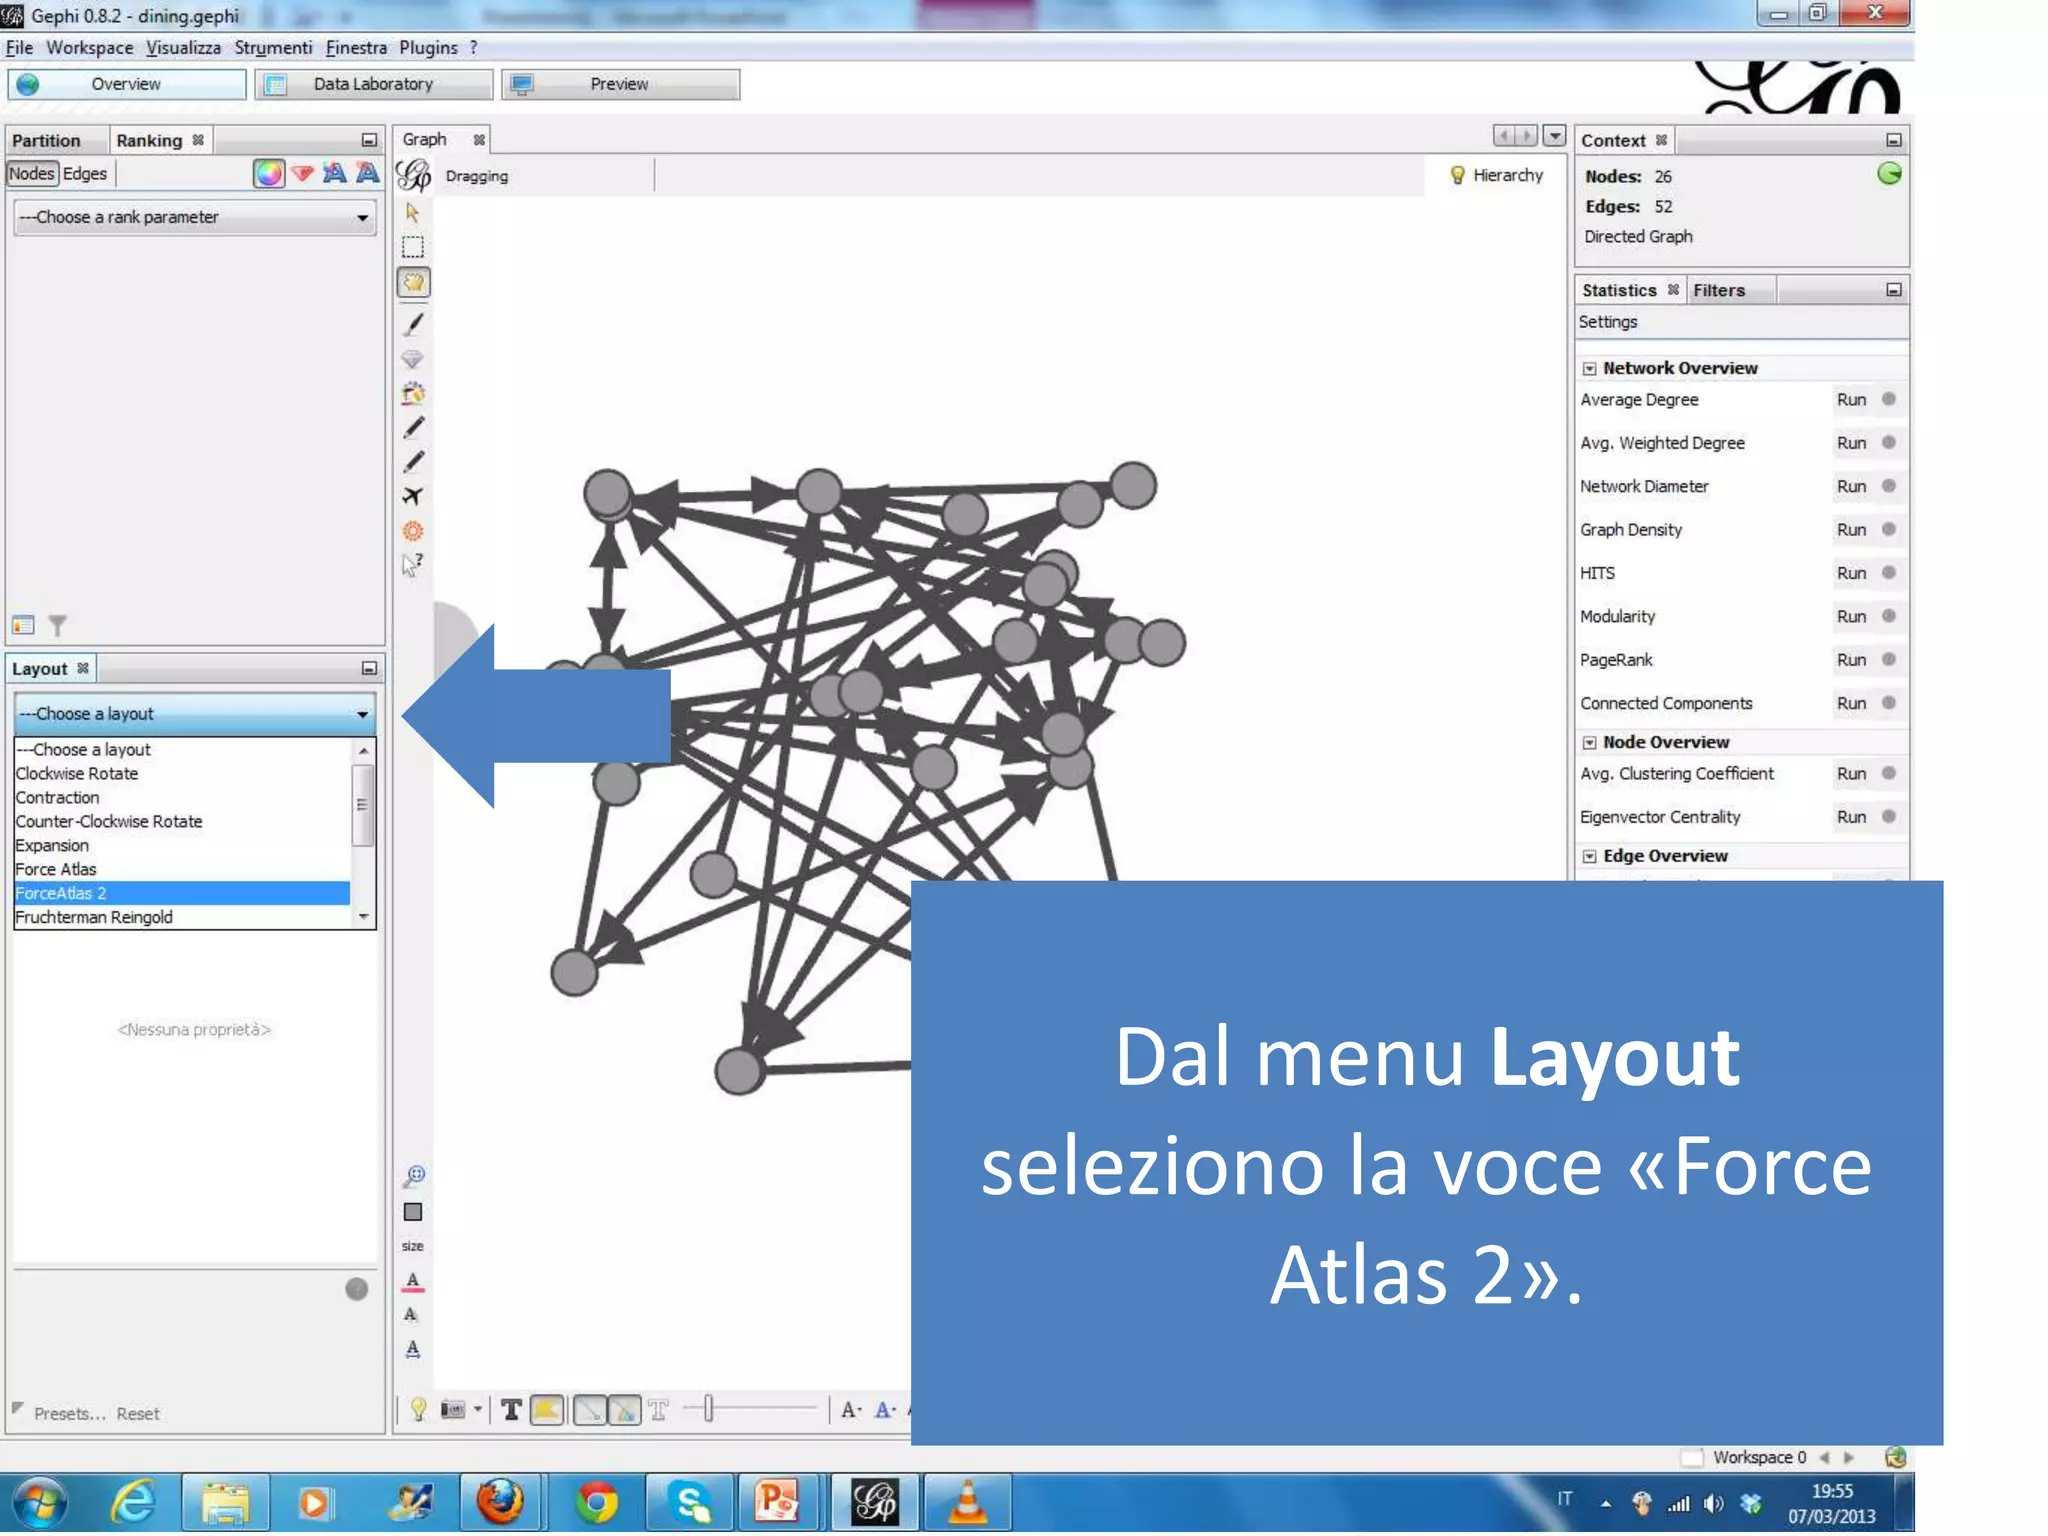The image size is (2048, 1536).
Task: Click the bottom A label width icon
Action: (x=412, y=1349)
